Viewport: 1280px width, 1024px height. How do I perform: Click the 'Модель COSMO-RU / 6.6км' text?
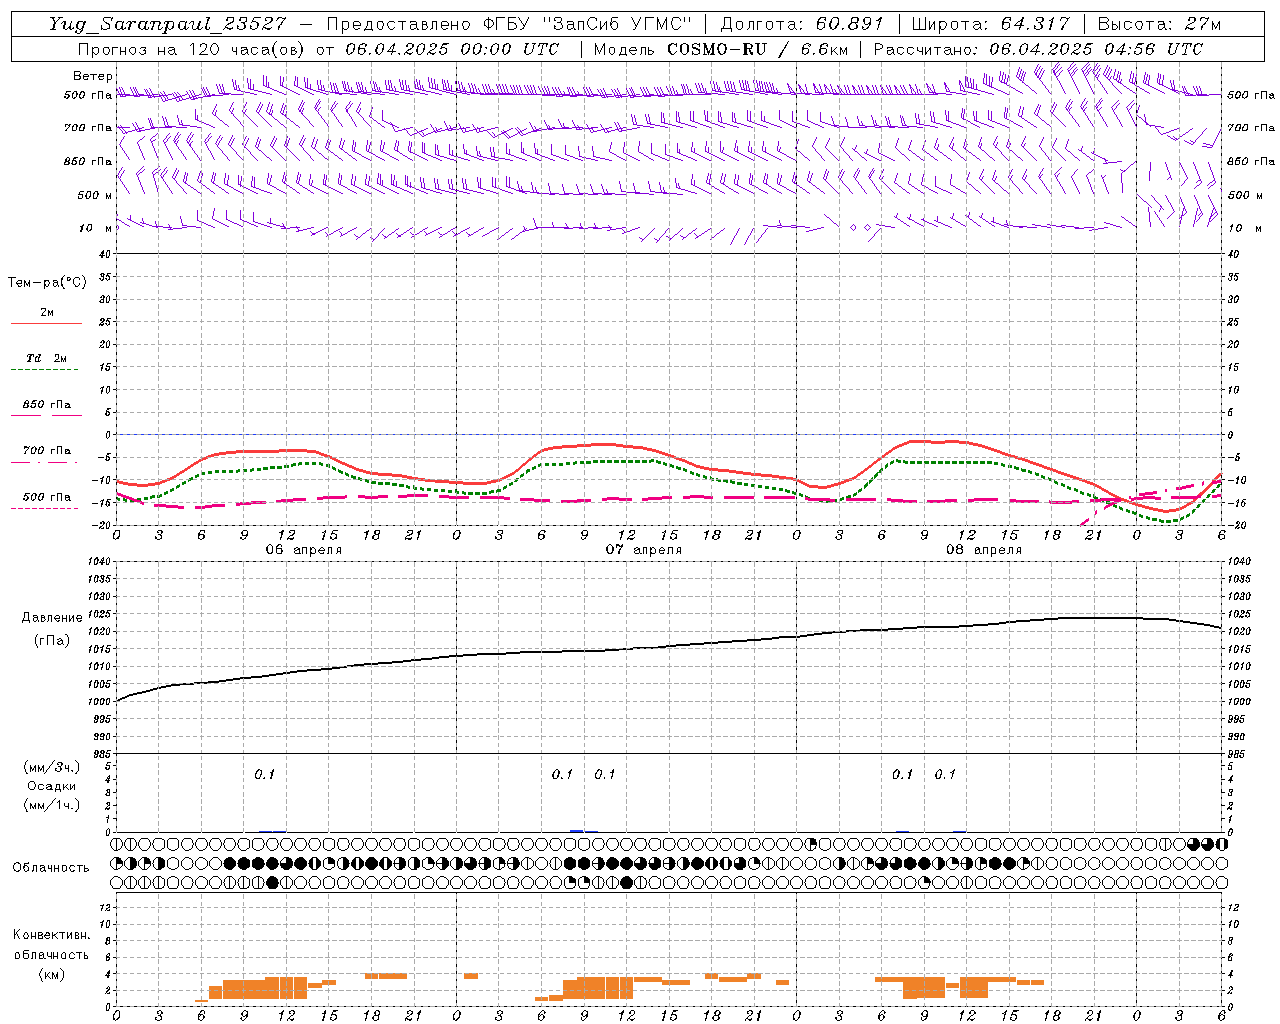(x=720, y=49)
